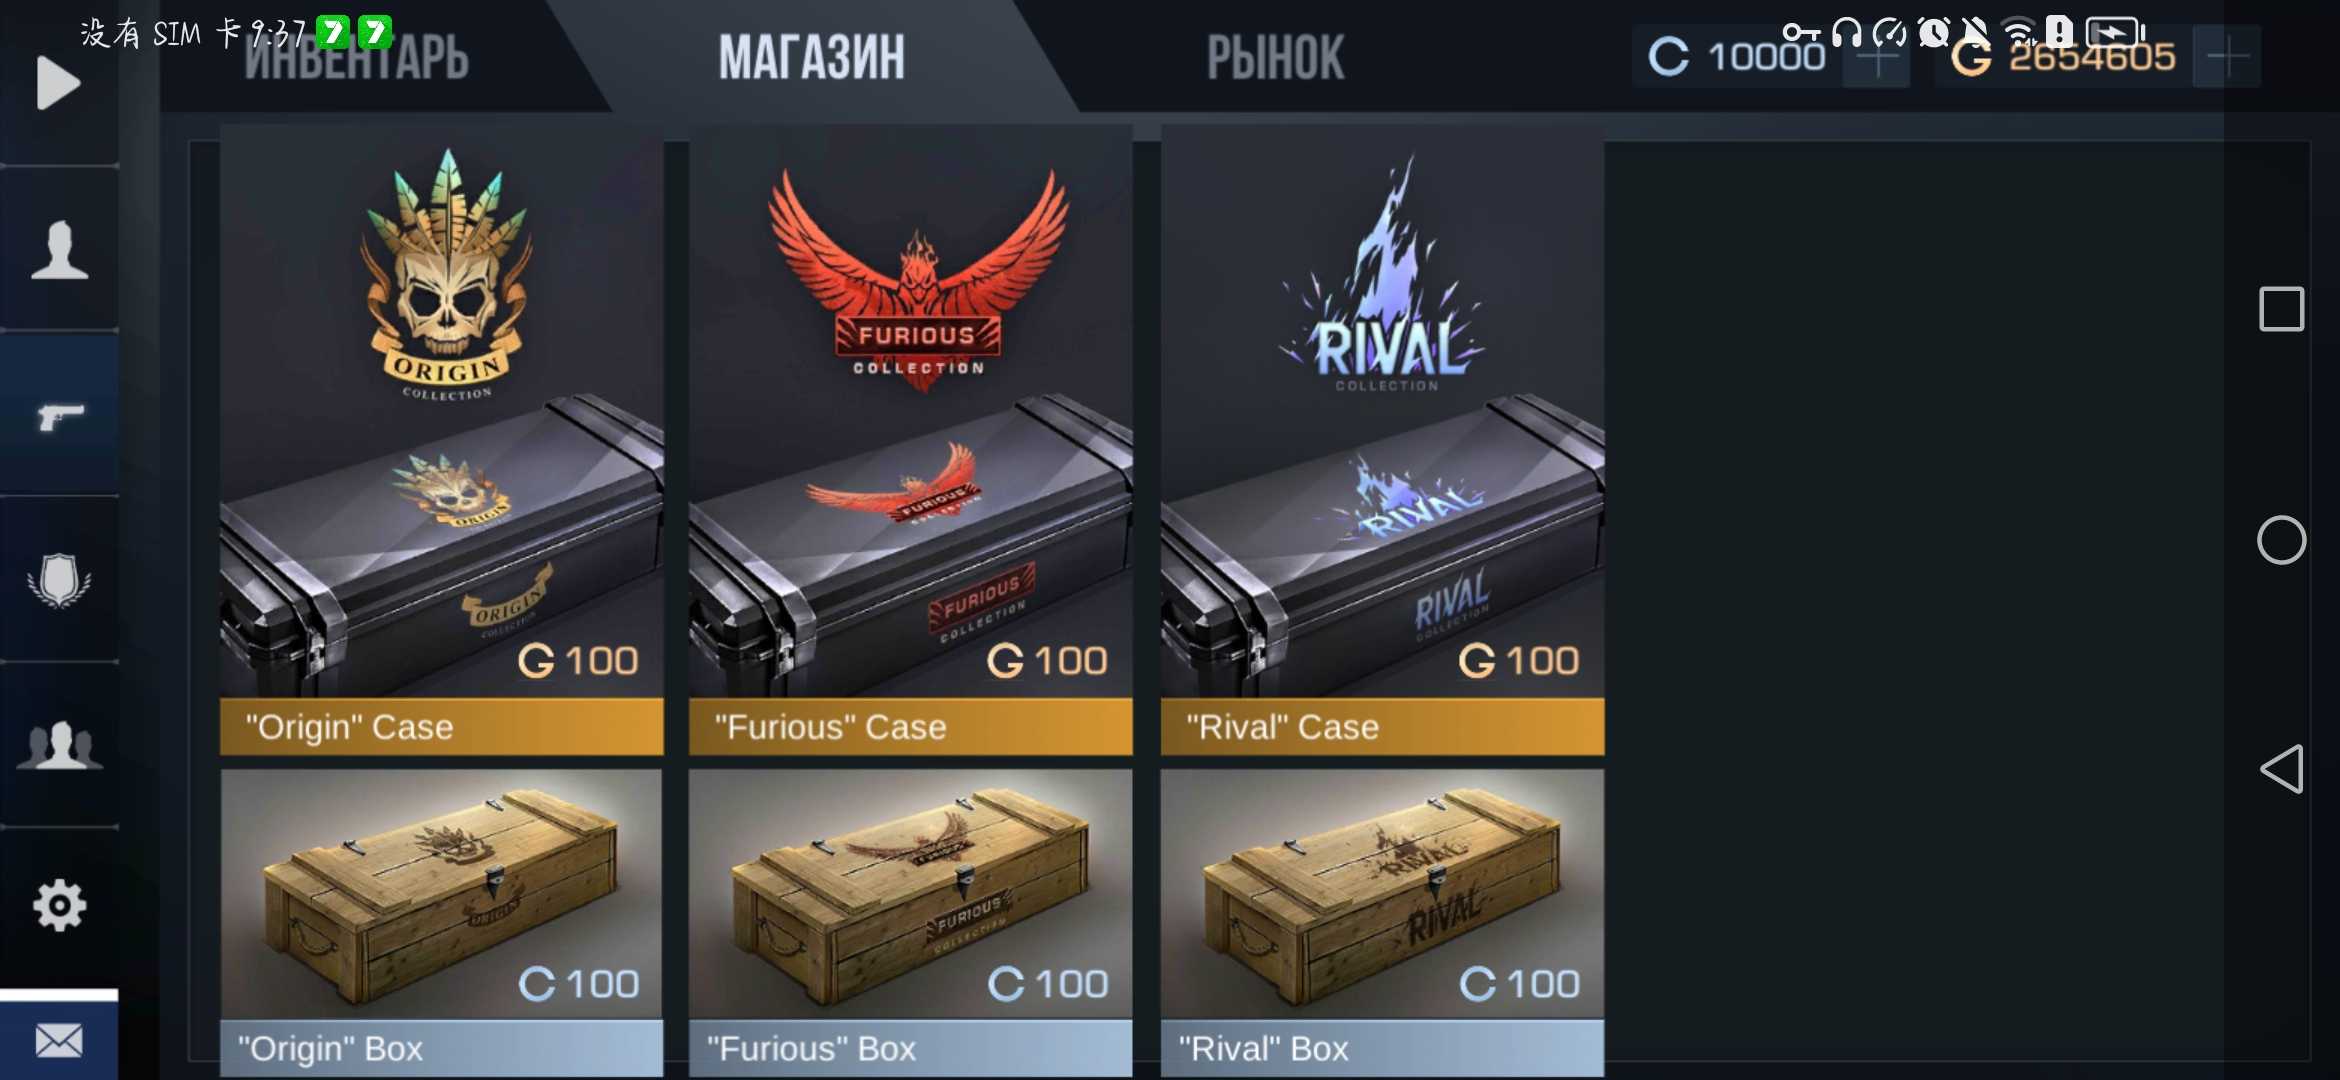Image resolution: width=2340 pixels, height=1080 pixels.
Task: Add silver coins with plus button
Action: [1877, 58]
